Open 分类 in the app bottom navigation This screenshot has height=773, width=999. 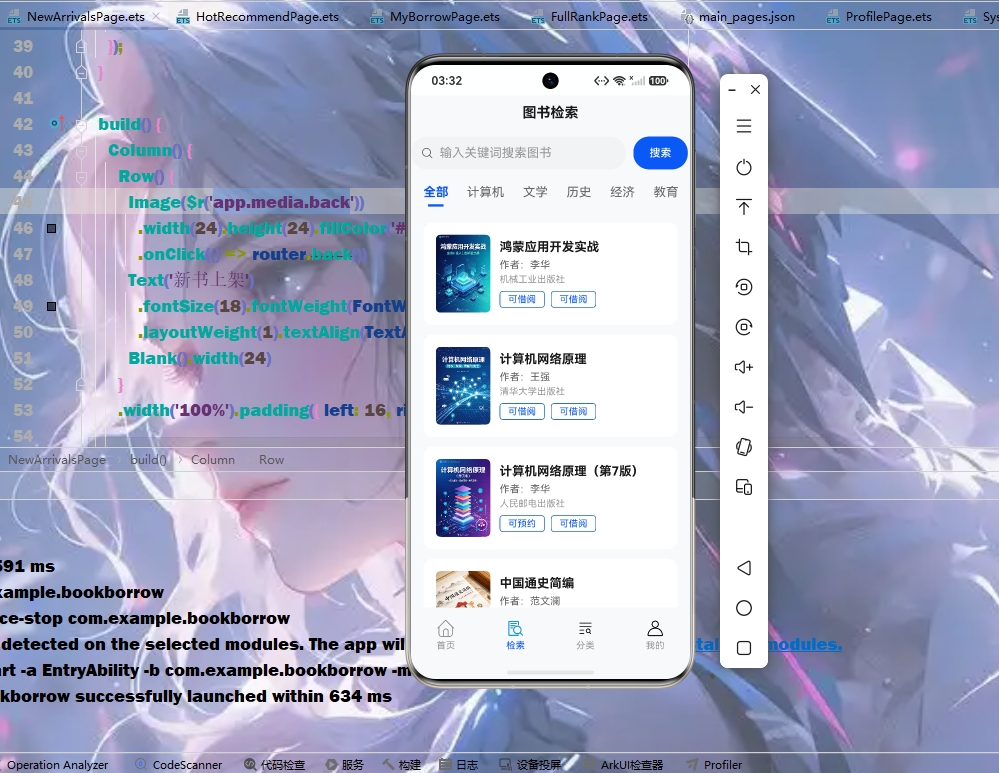point(585,635)
